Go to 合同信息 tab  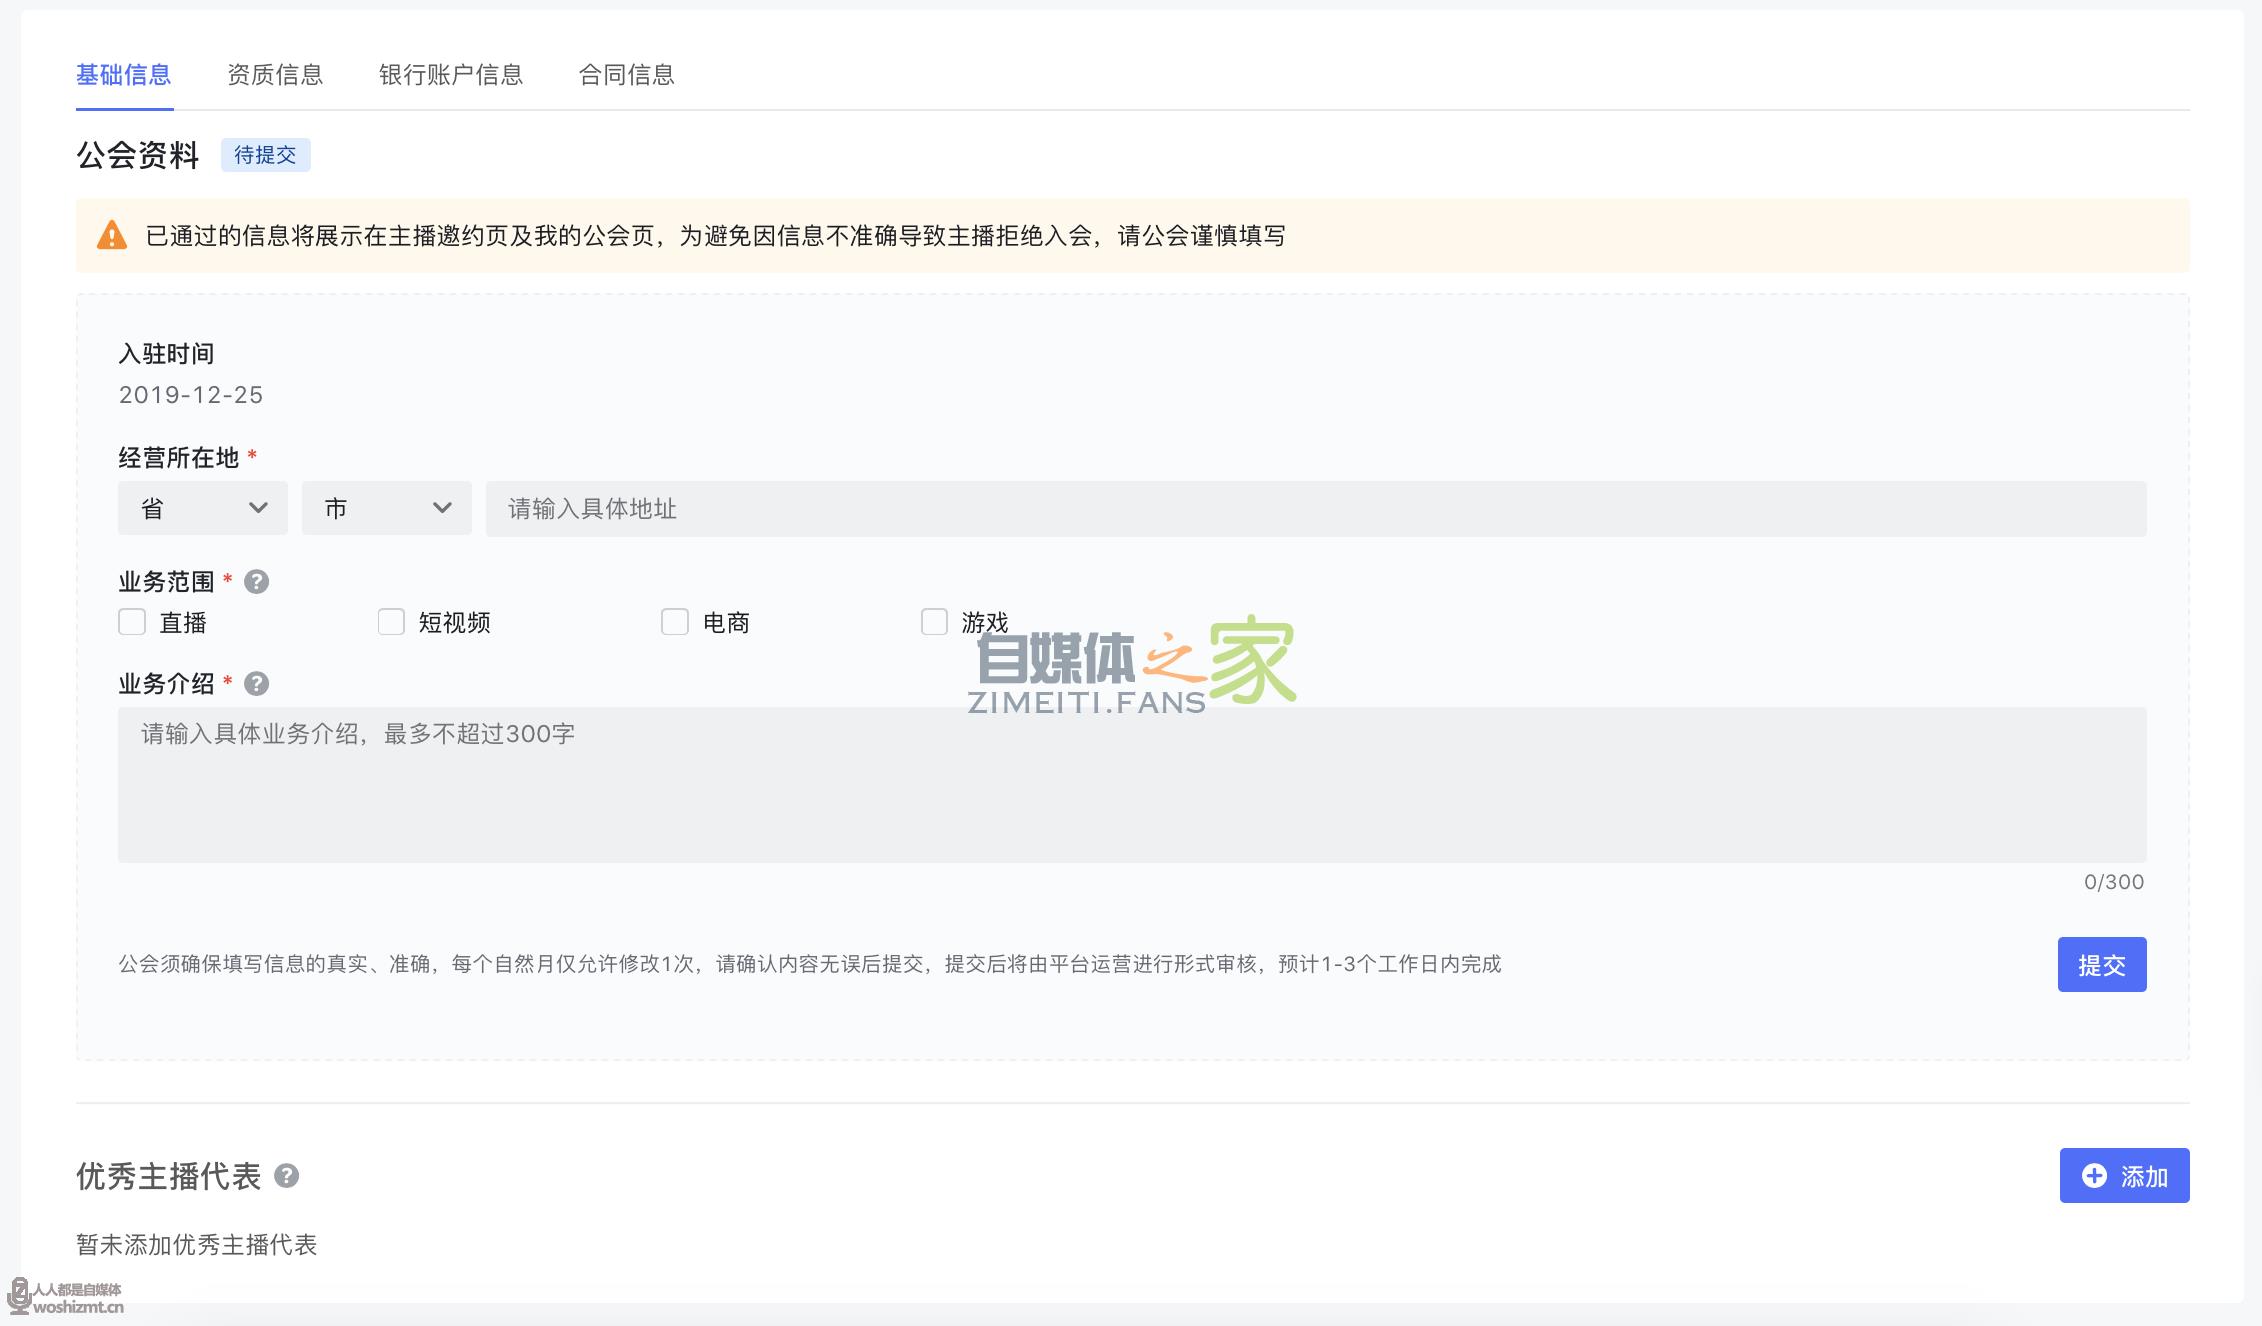627,75
